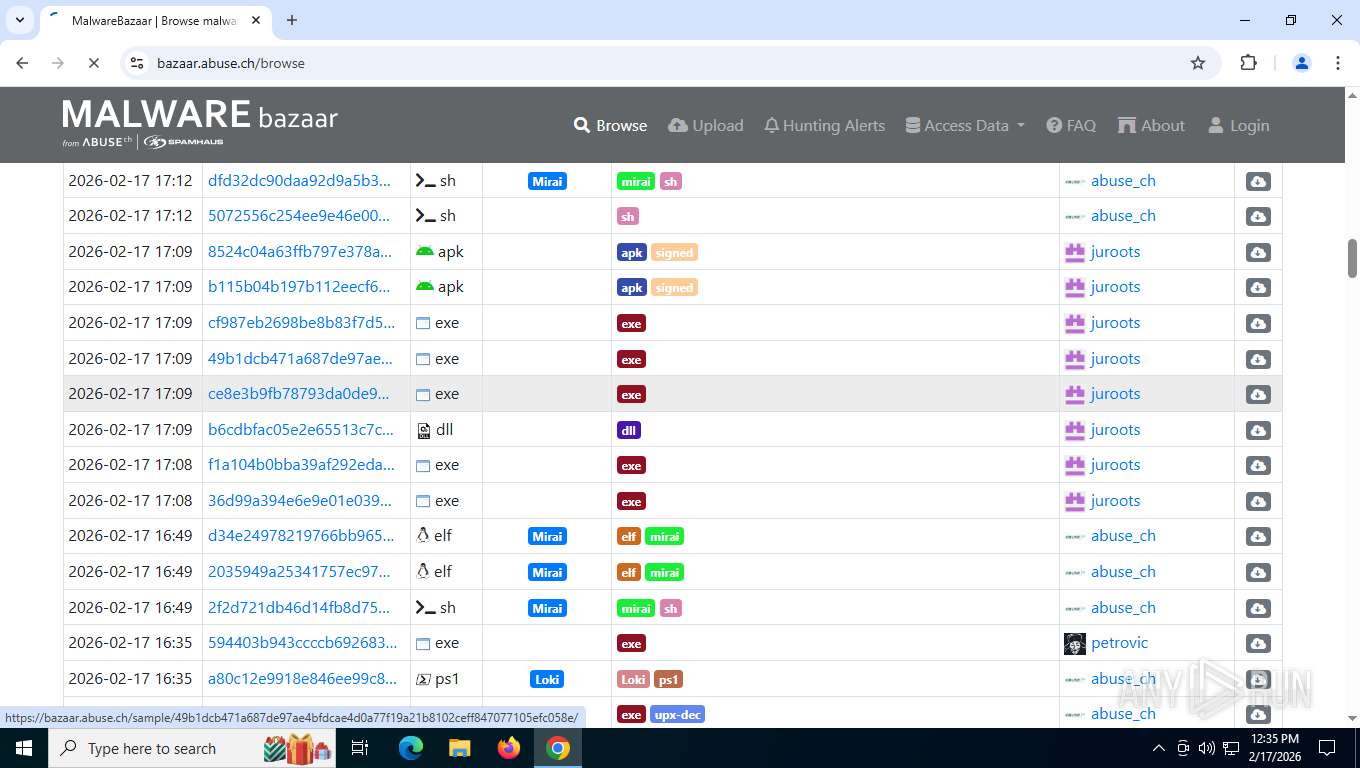
Task: Download the 2f2d721db46d14fb8d75 sh sample
Action: pos(1258,608)
